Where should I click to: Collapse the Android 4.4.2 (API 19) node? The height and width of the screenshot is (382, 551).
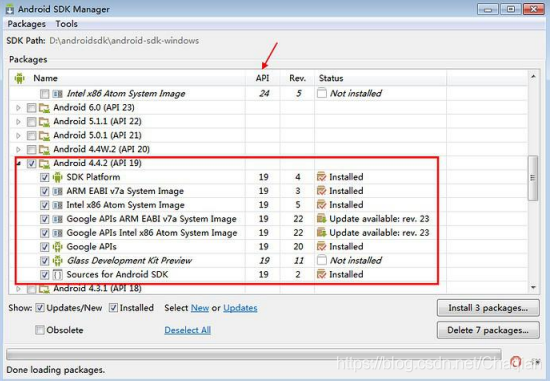pyautogui.click(x=19, y=163)
